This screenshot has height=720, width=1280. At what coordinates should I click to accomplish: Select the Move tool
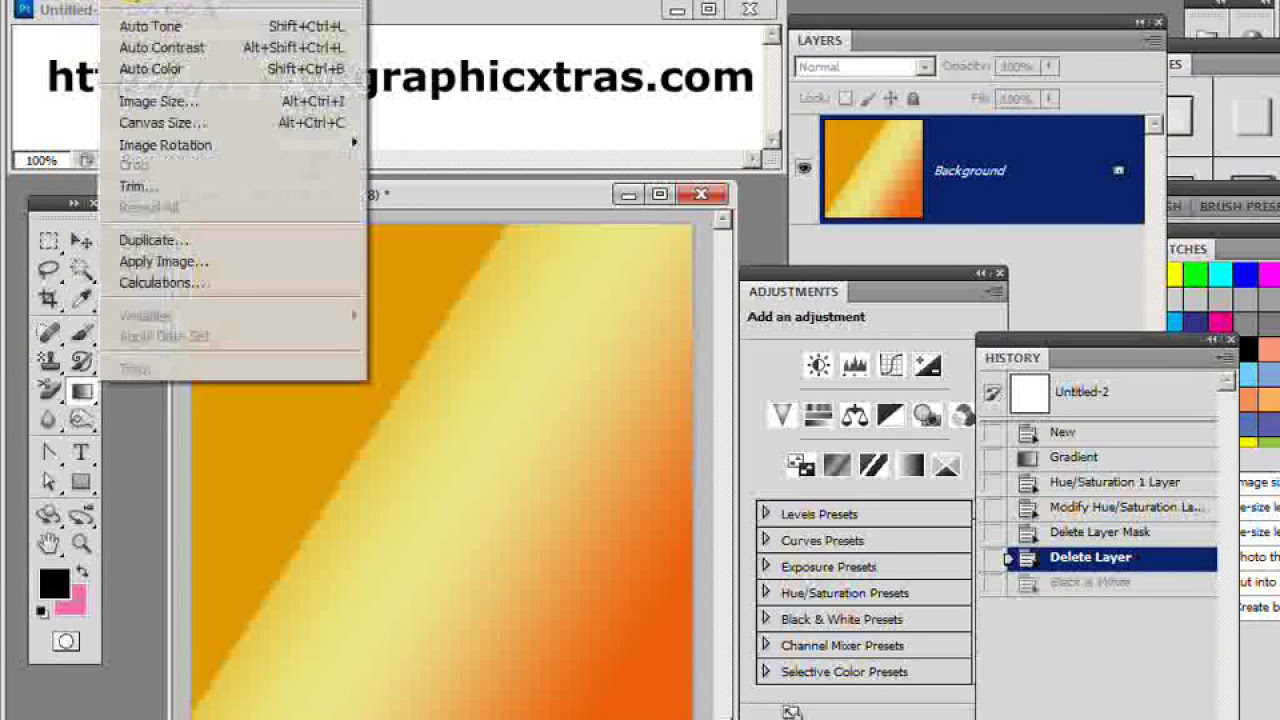tap(82, 241)
